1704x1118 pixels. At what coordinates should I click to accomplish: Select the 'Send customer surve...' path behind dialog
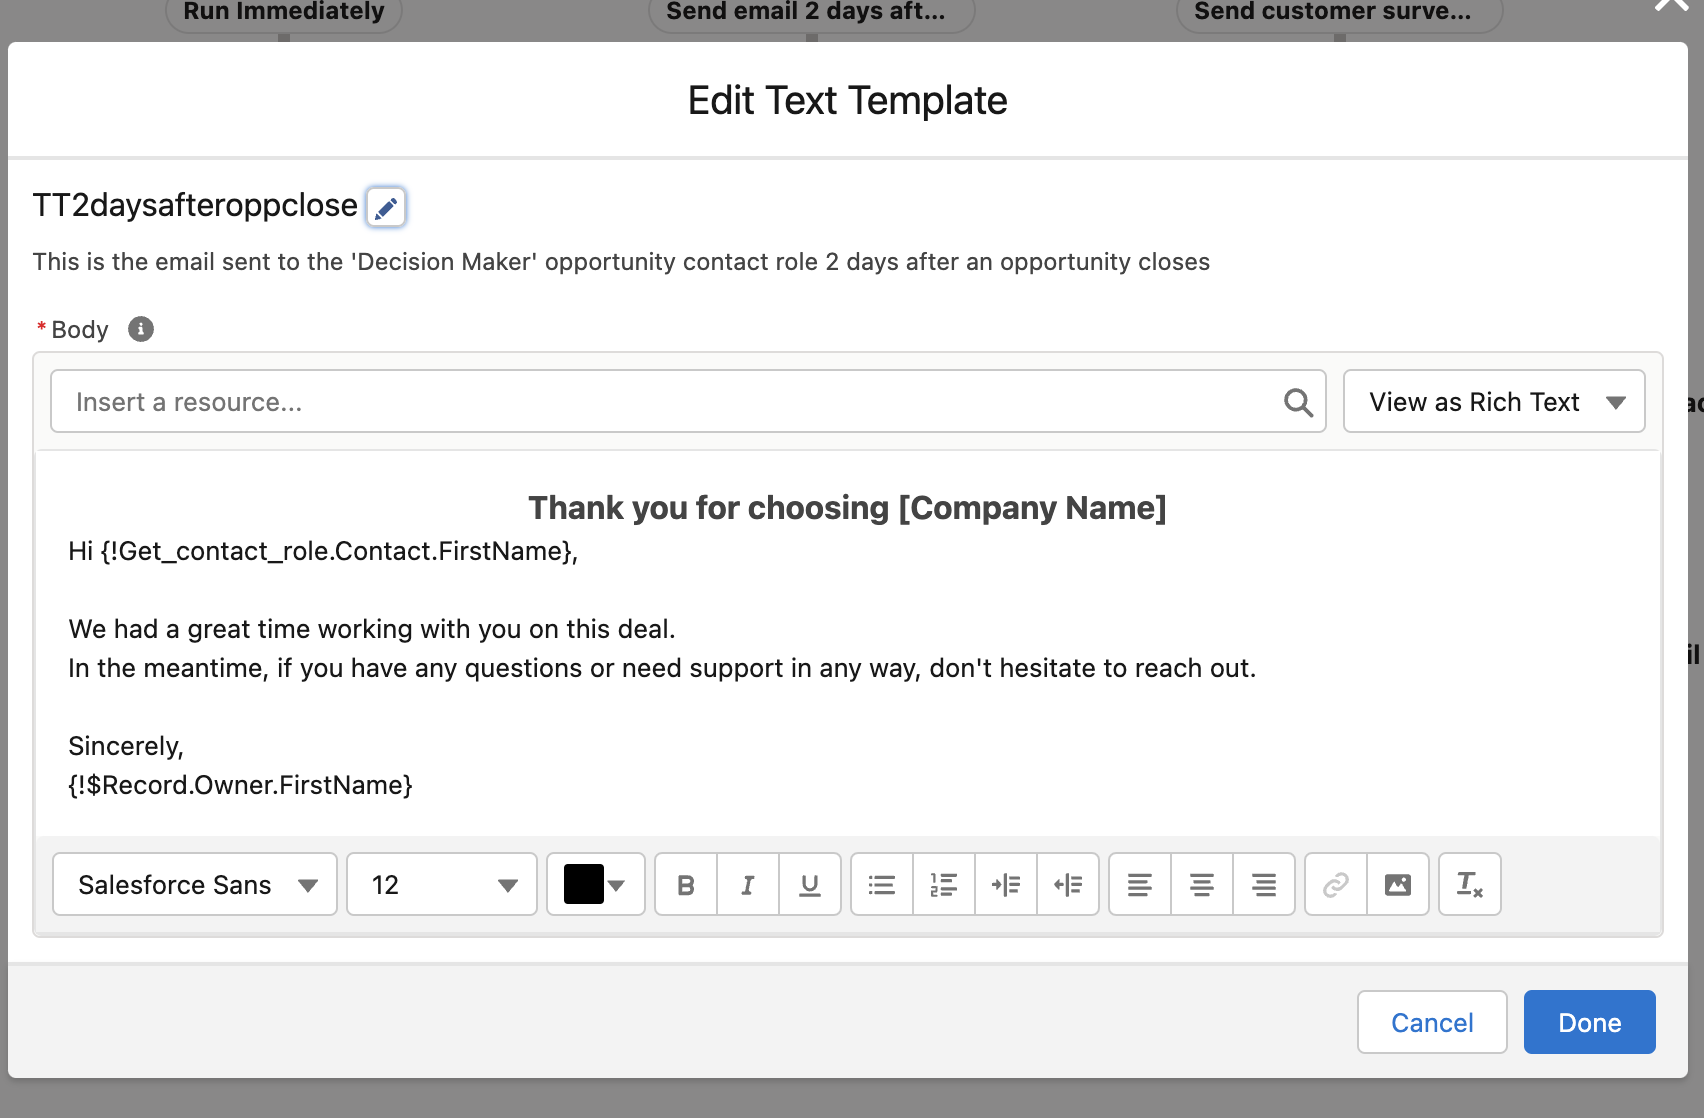[x=1339, y=12]
